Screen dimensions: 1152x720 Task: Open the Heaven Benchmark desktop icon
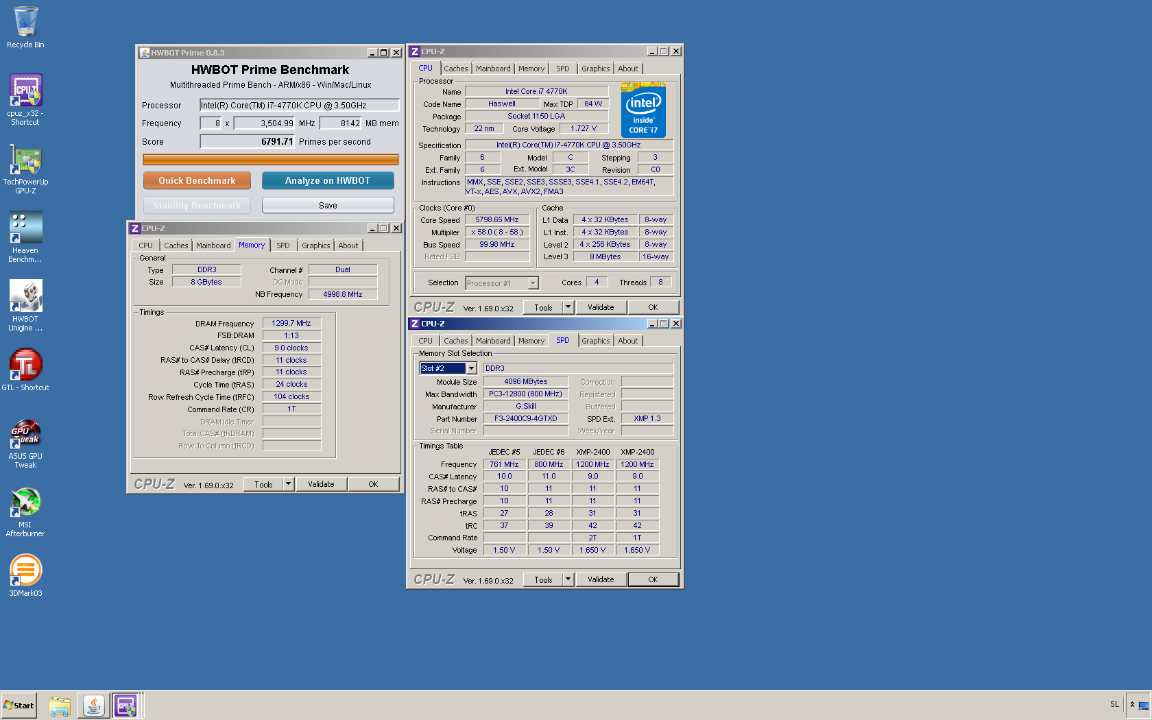click(x=25, y=237)
